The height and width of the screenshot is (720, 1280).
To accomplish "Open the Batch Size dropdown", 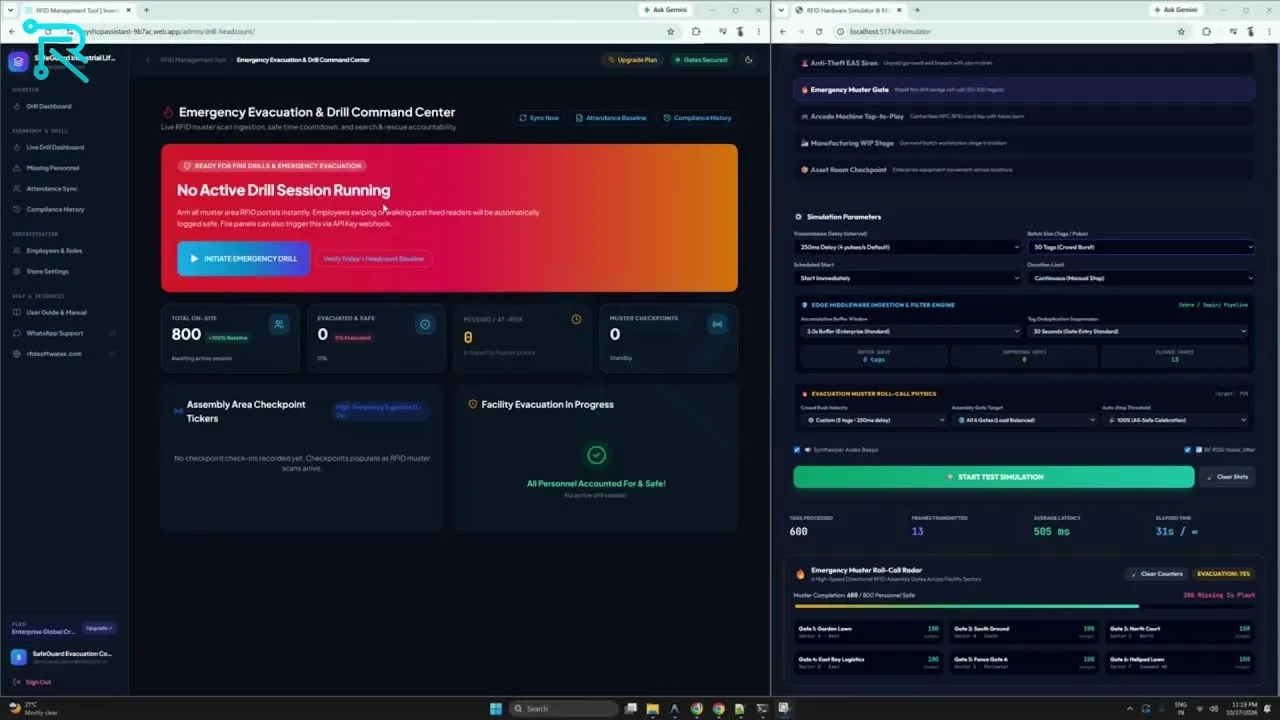I will point(1141,247).
